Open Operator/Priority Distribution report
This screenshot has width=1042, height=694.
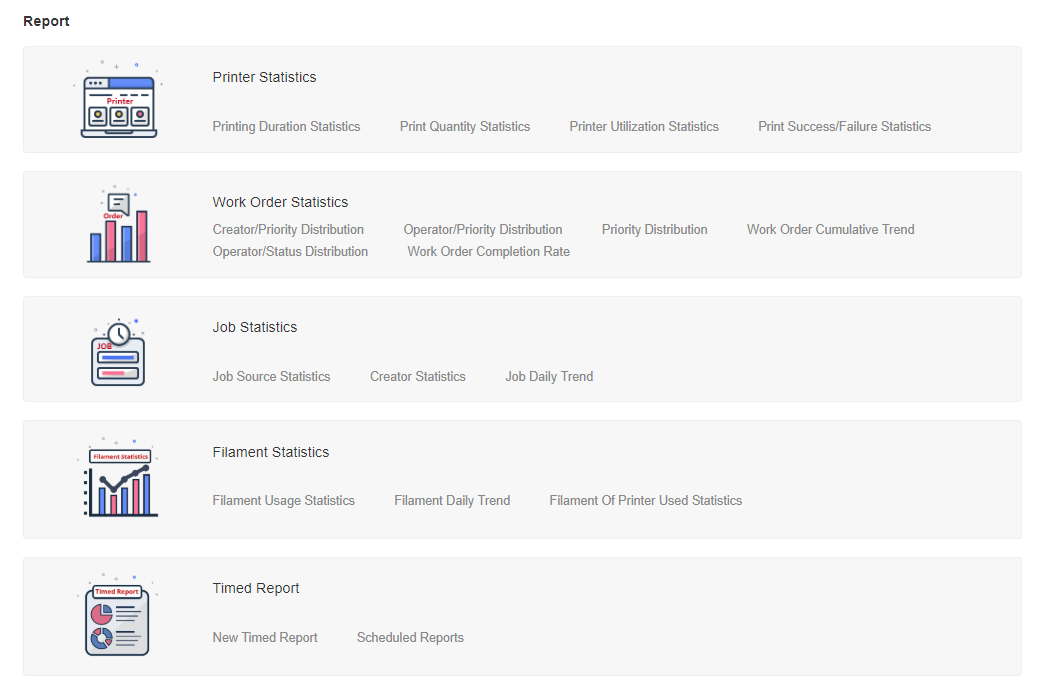coord(483,230)
